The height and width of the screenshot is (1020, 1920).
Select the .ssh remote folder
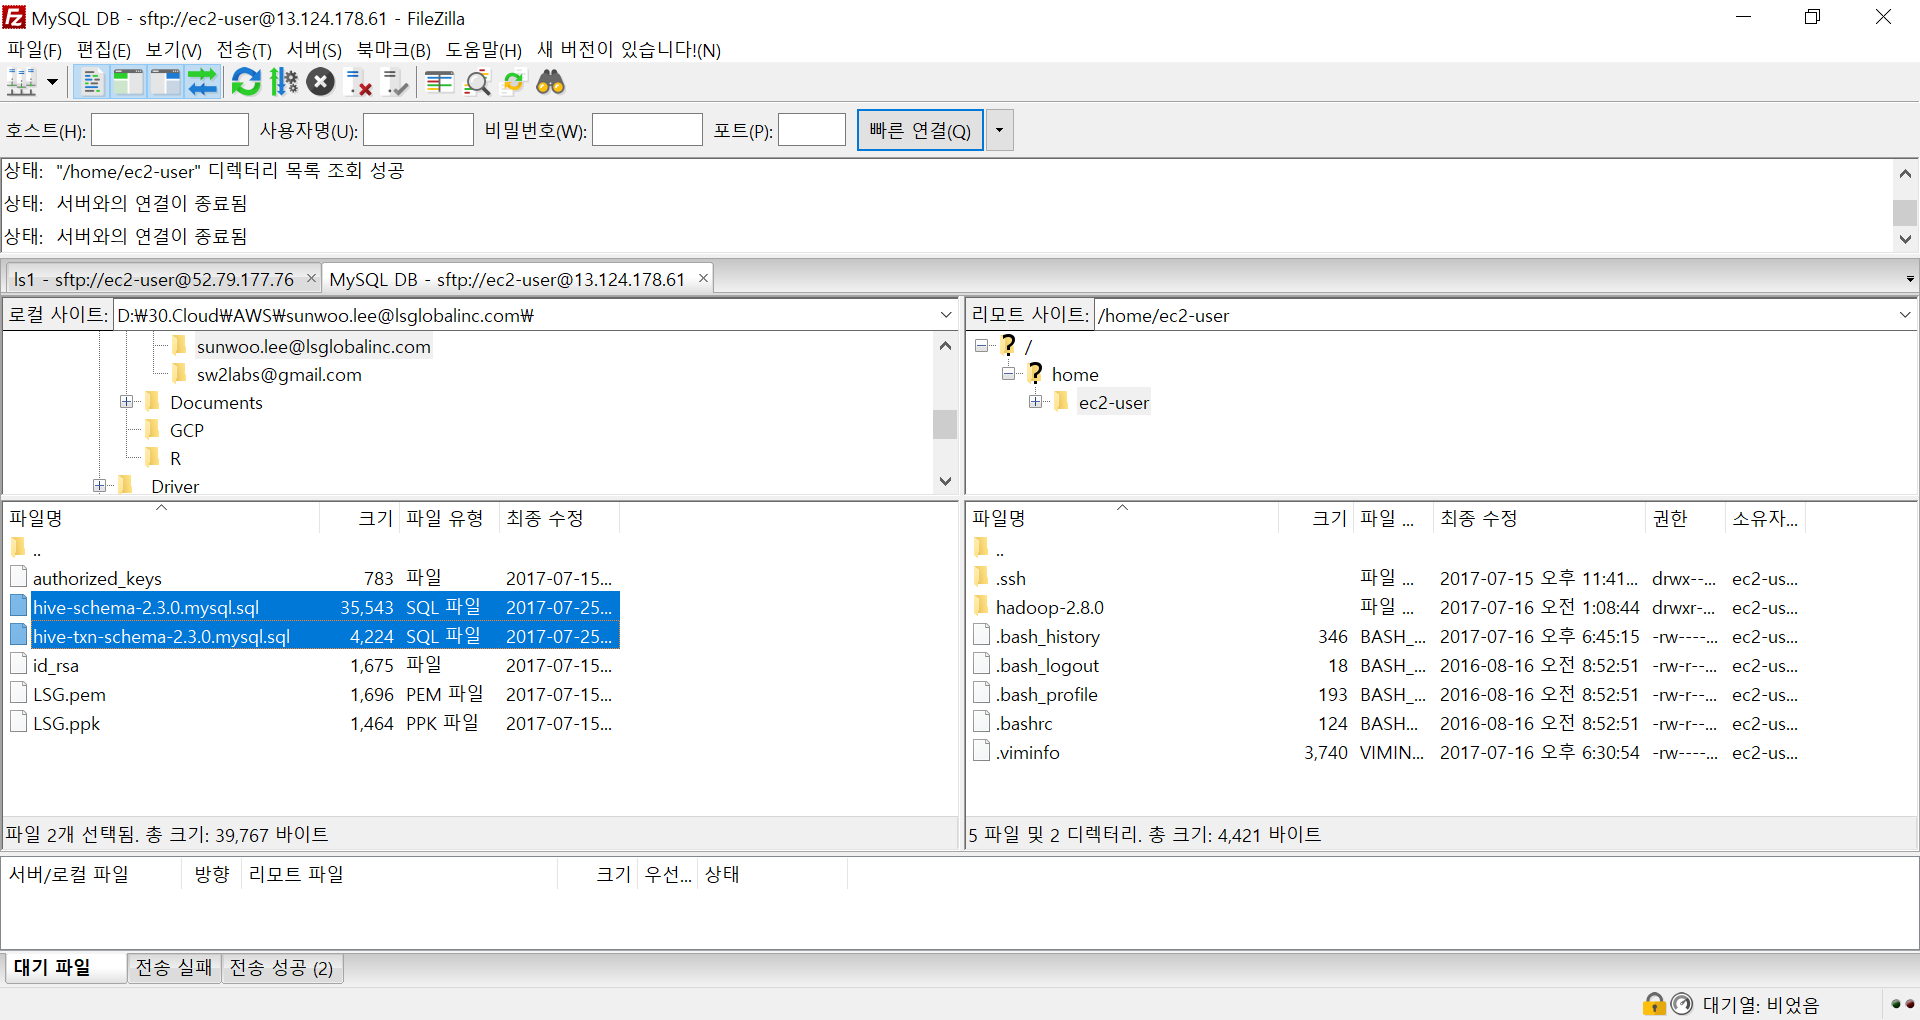coord(1388,578)
